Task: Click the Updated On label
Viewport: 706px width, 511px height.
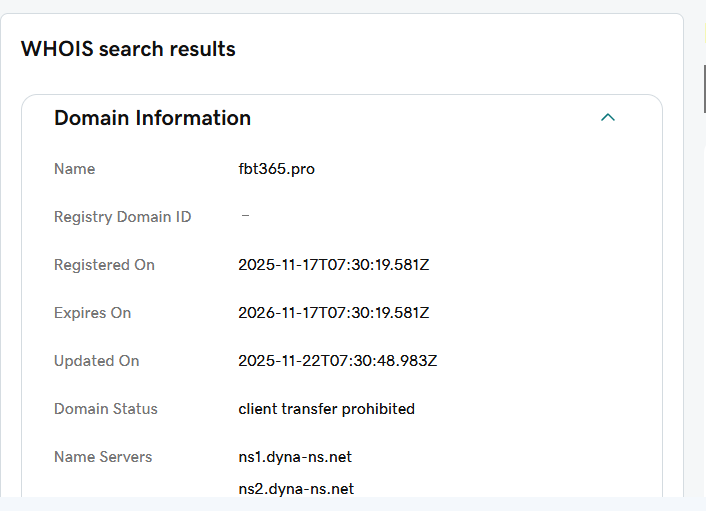Action: click(x=96, y=361)
